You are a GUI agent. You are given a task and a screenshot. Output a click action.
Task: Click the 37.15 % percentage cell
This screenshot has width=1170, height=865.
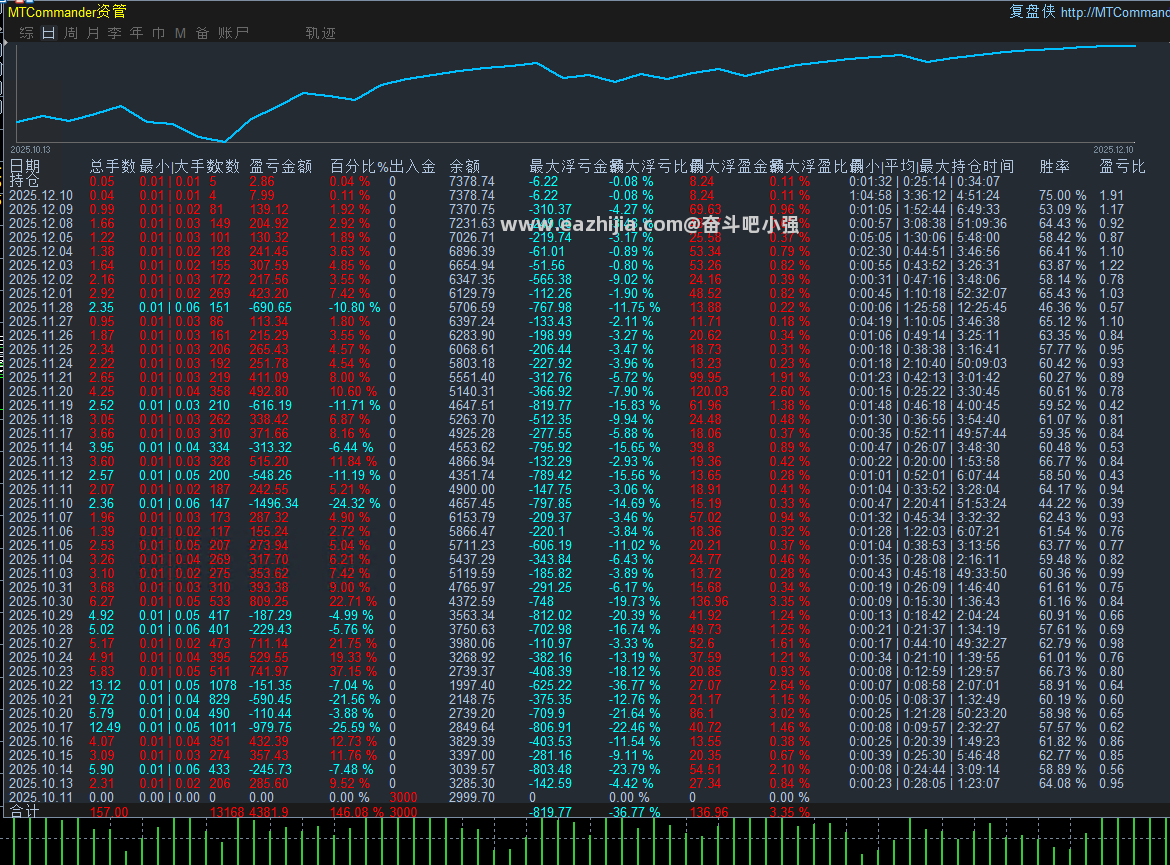(354, 672)
